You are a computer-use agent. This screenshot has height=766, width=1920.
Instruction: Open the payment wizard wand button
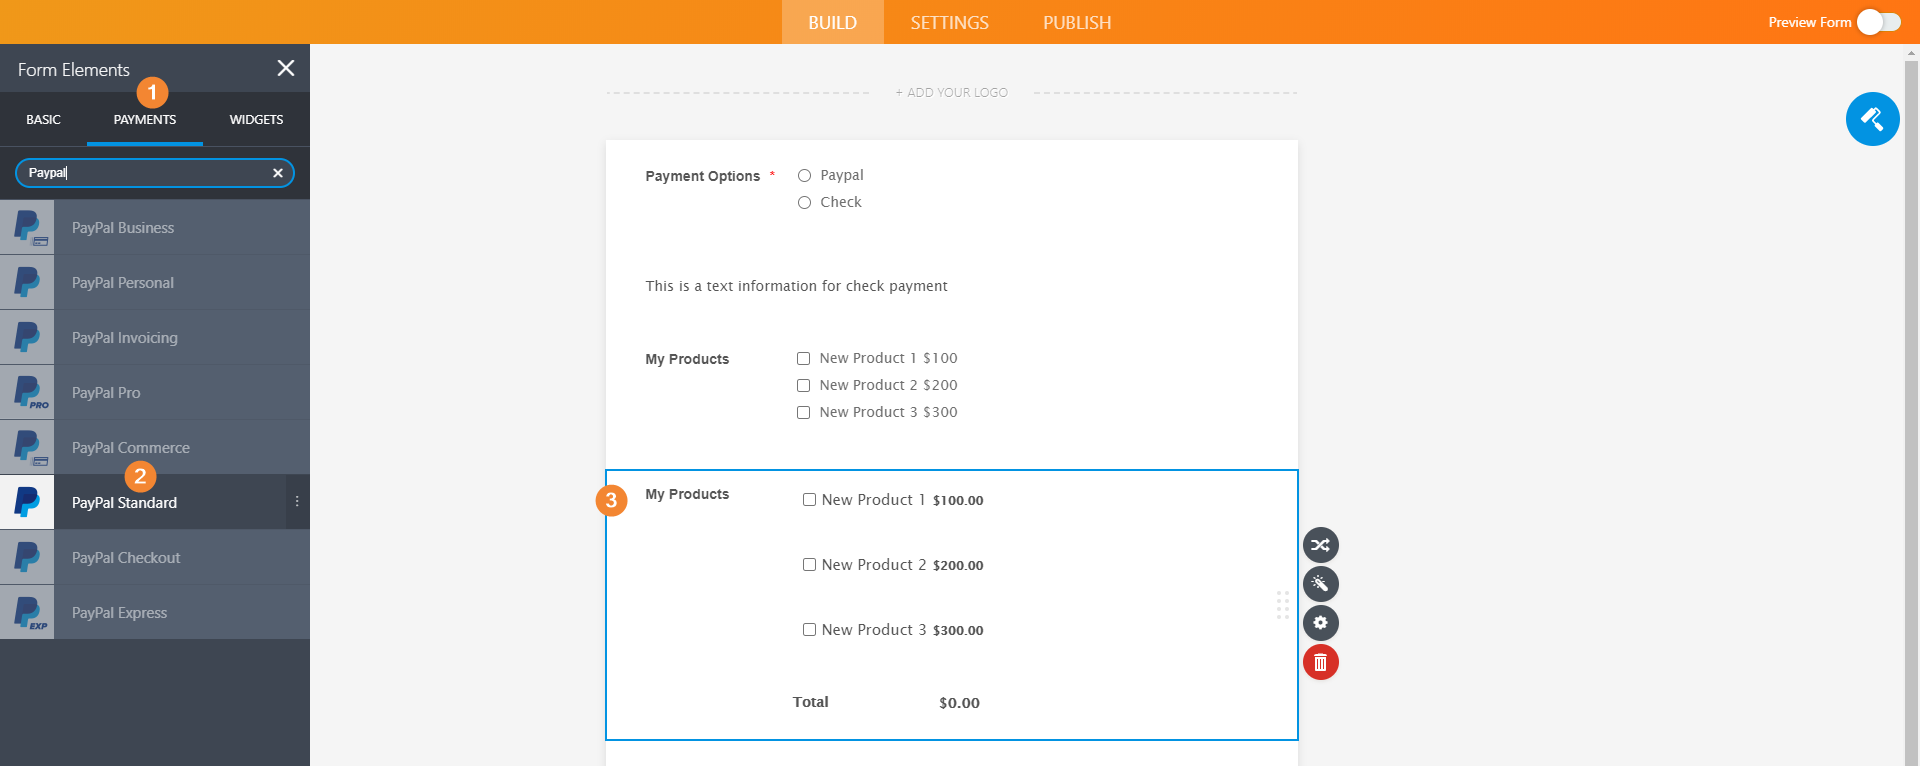[x=1321, y=584]
